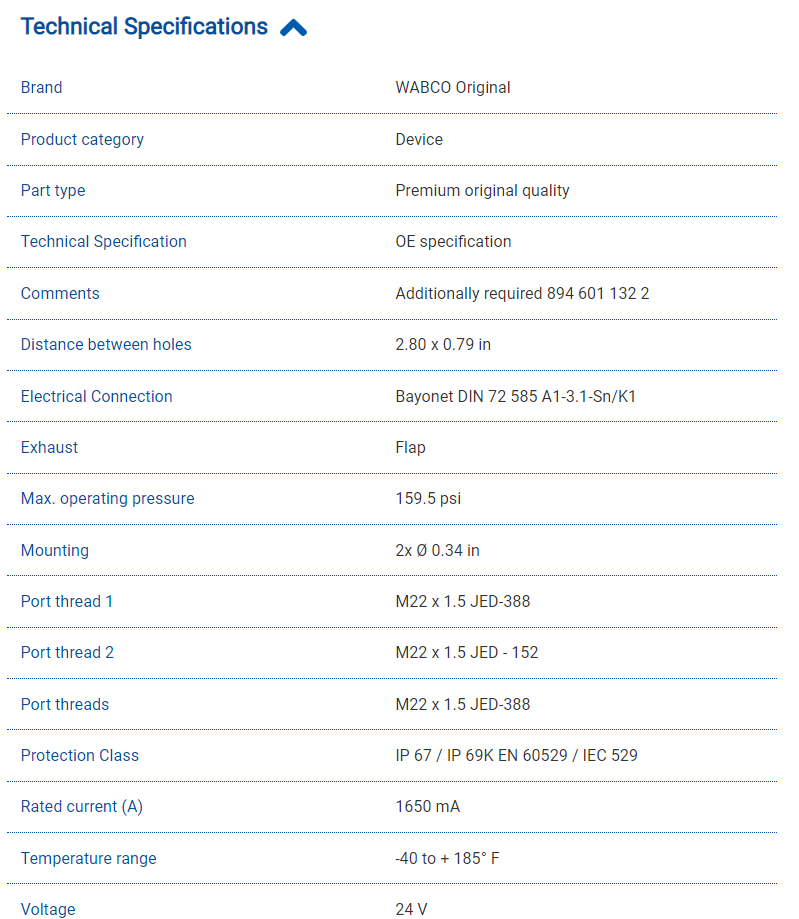Click the Protection Class label
The height and width of the screenshot is (919, 799).
[x=80, y=756]
